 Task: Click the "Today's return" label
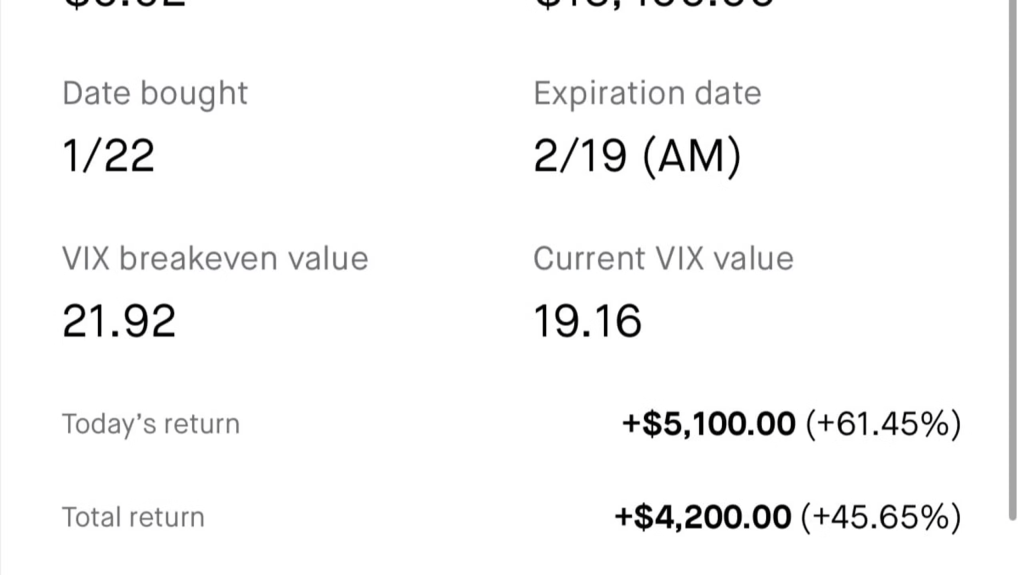coord(151,424)
